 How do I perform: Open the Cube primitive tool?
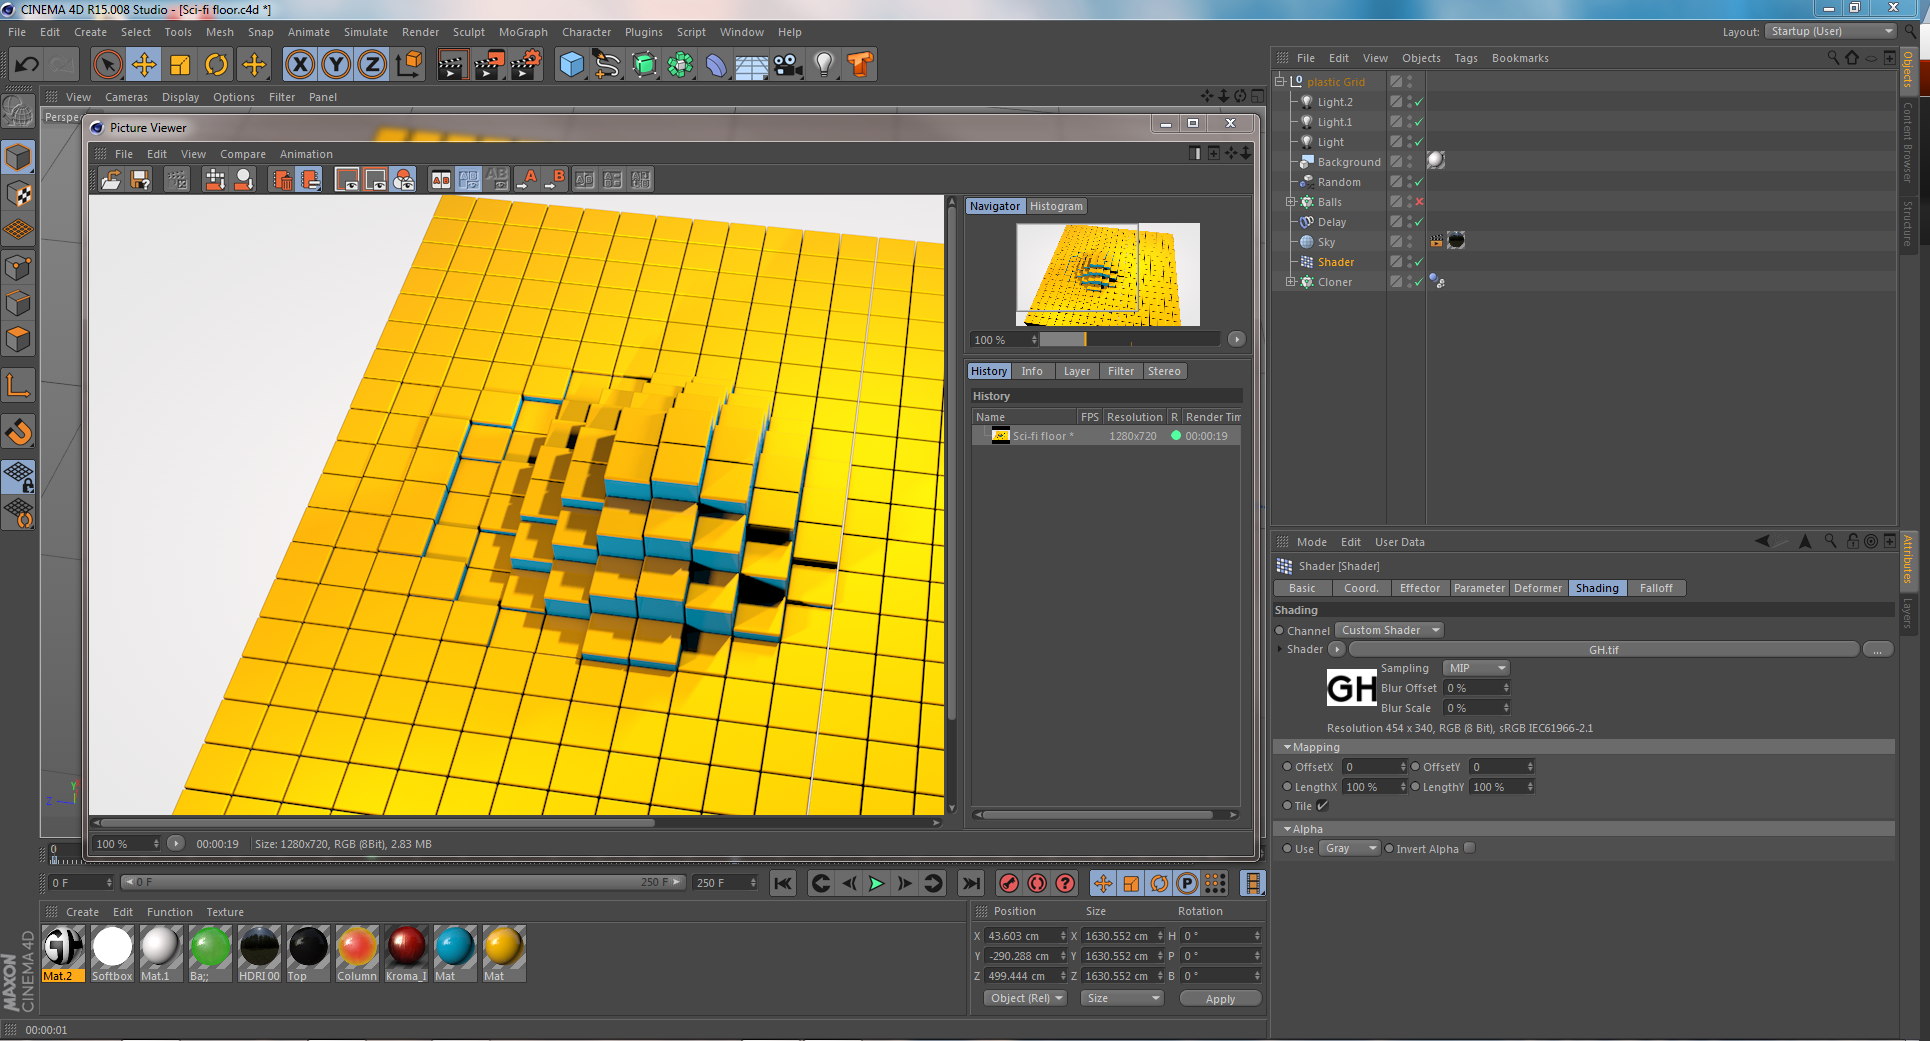(572, 65)
